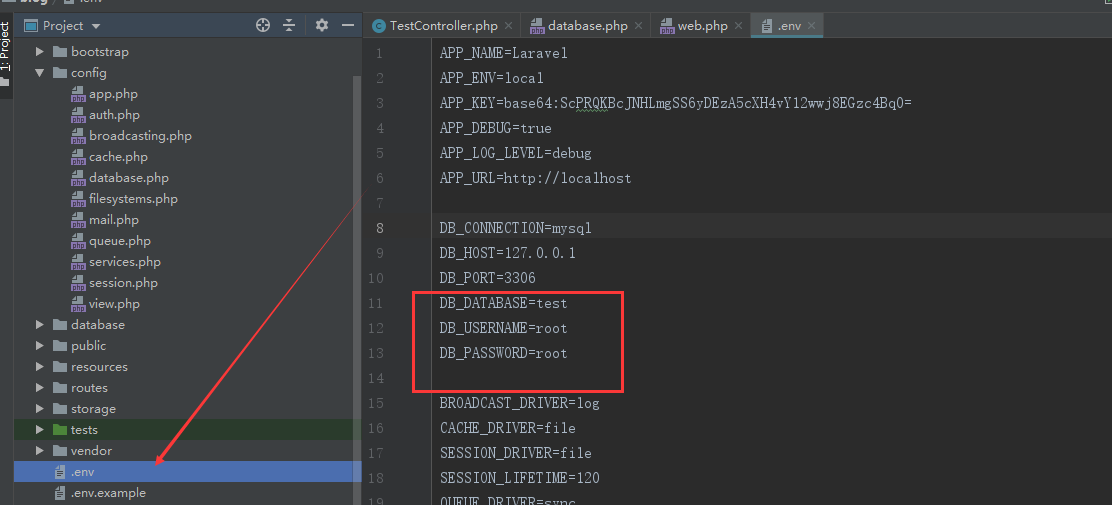This screenshot has width=1112, height=505.
Task: Click the locate/scroll-from-source target icon
Action: 263,26
